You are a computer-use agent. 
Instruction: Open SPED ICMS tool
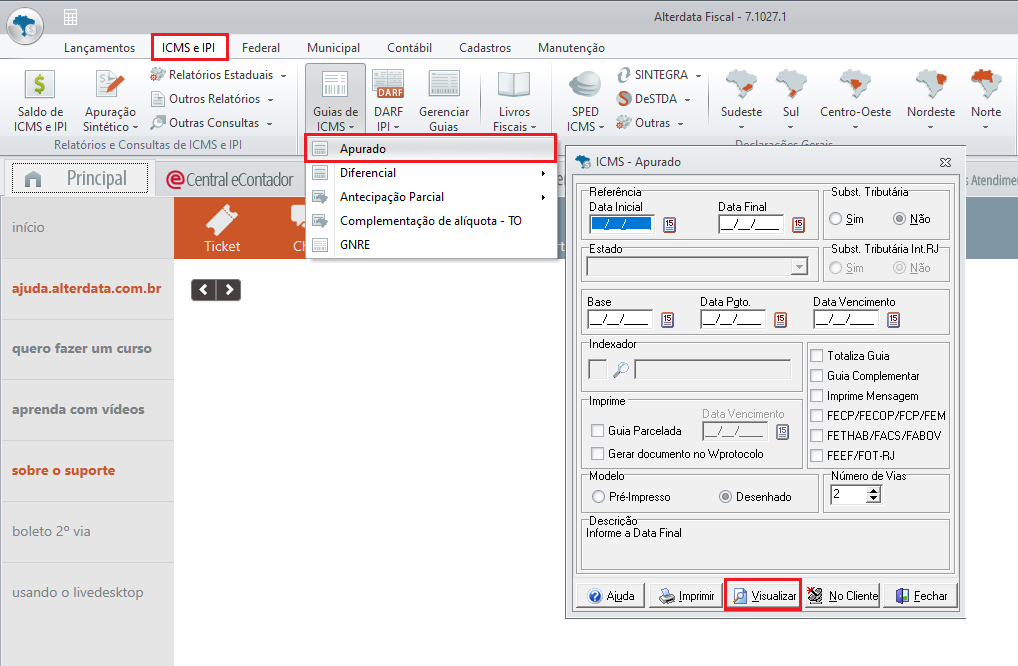pyautogui.click(x=585, y=101)
